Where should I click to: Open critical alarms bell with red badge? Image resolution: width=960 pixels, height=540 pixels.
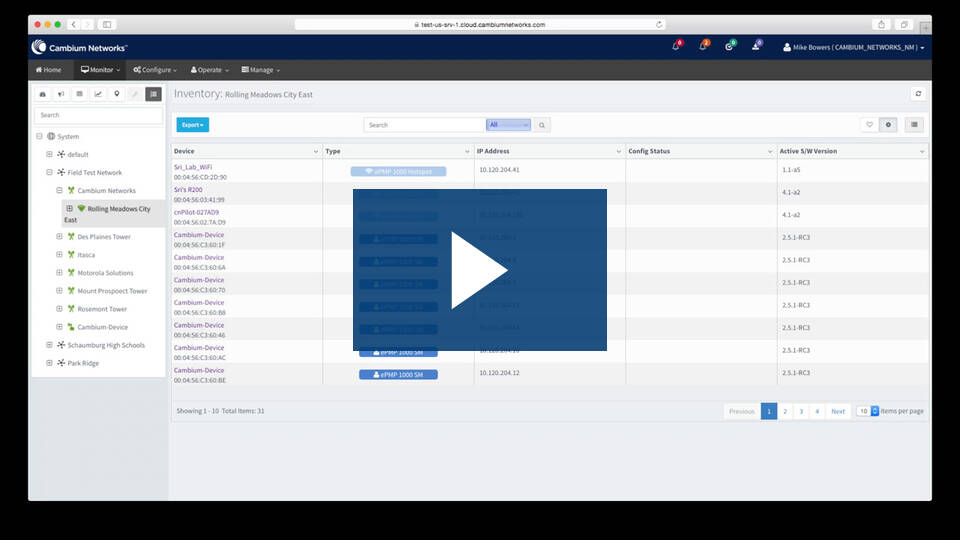[x=677, y=46]
